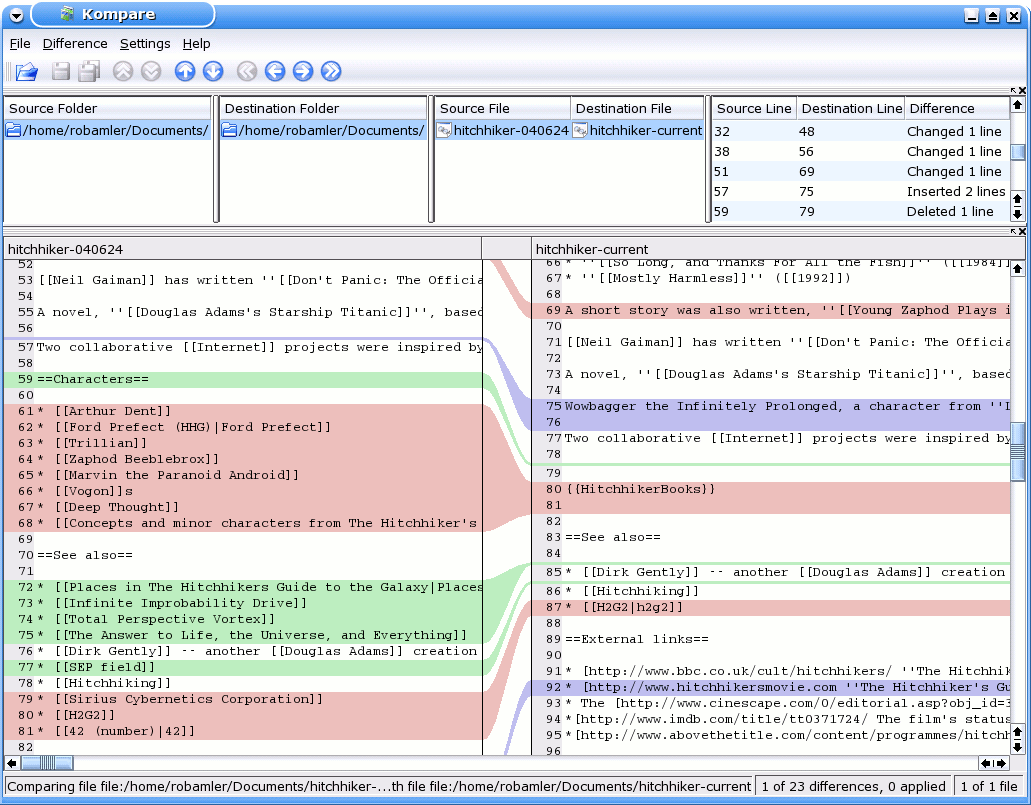The image size is (1031, 805).
Task: Open the Help menu
Action: pyautogui.click(x=197, y=43)
